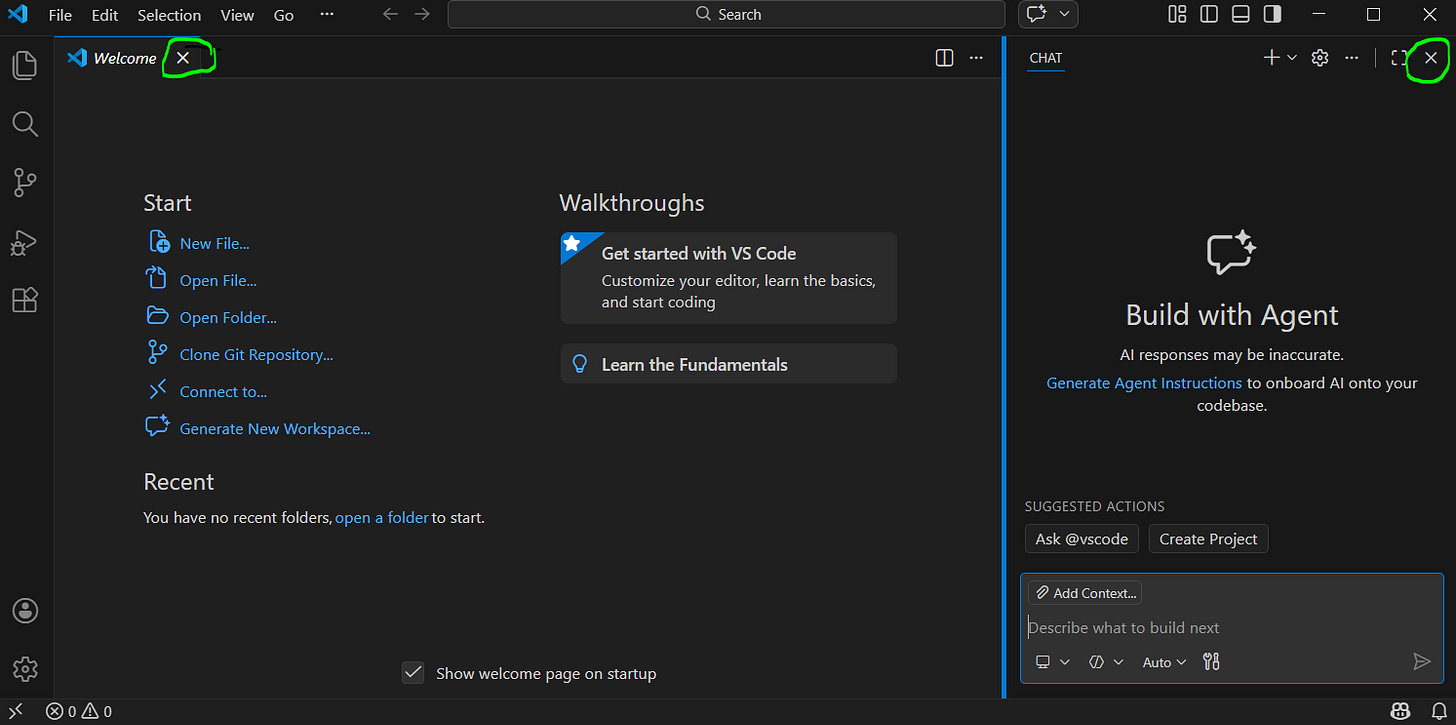Open chat settings gear icon
1456x725 pixels.
click(x=1320, y=58)
